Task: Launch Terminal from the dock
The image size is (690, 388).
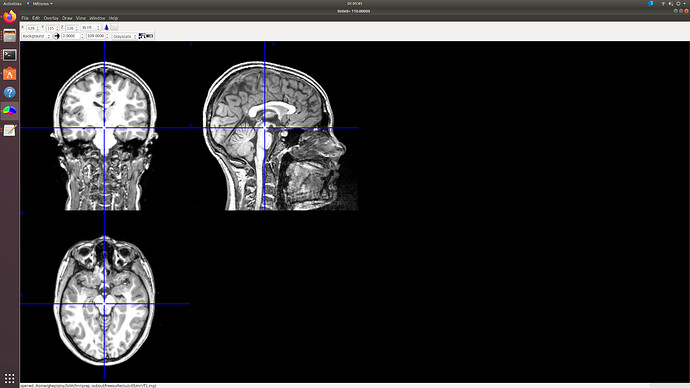Action: [x=10, y=55]
